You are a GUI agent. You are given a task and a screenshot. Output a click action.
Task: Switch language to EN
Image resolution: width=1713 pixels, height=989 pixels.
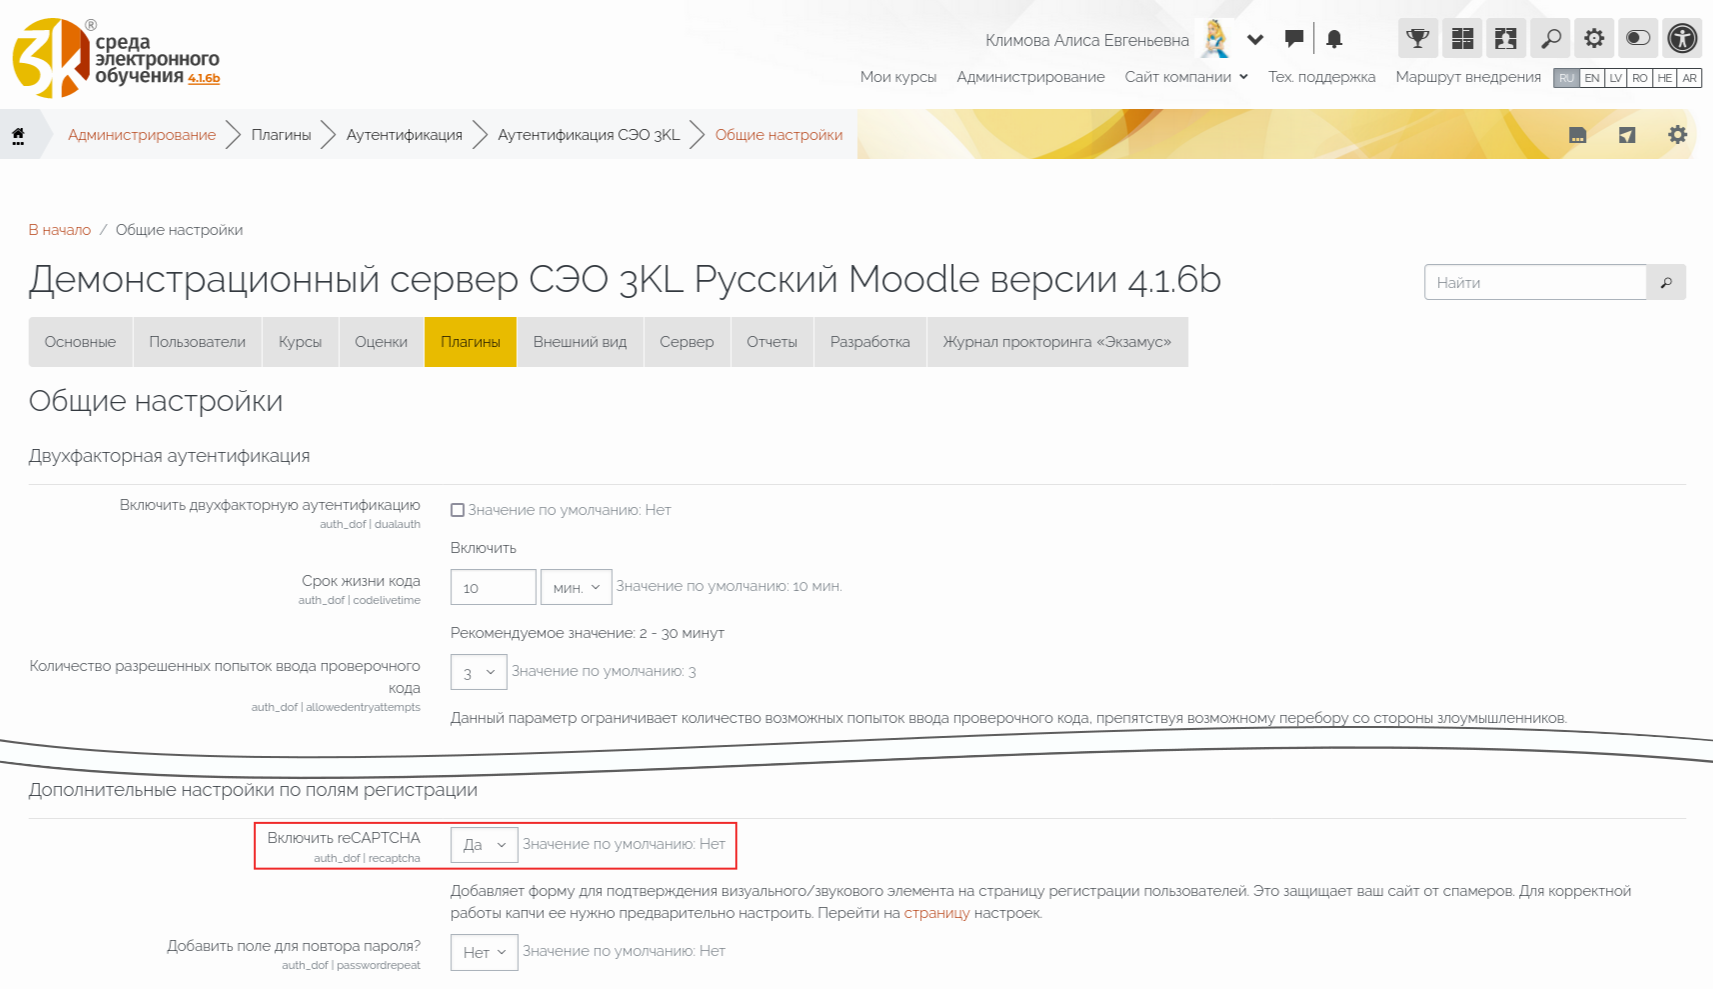pos(1591,78)
